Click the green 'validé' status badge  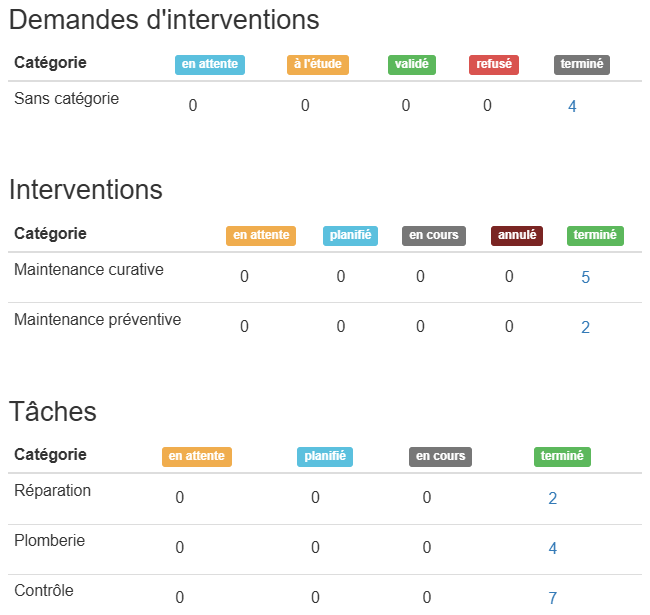(x=412, y=64)
